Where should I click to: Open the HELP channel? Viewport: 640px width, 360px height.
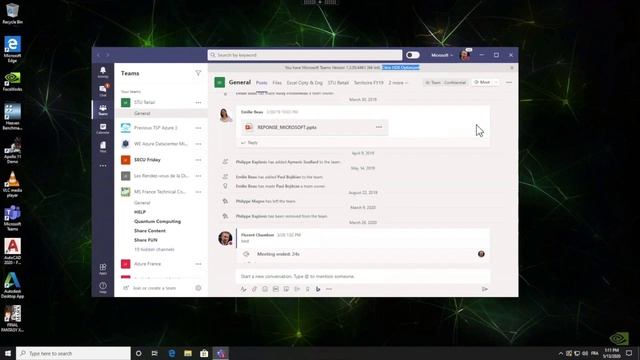[140, 212]
